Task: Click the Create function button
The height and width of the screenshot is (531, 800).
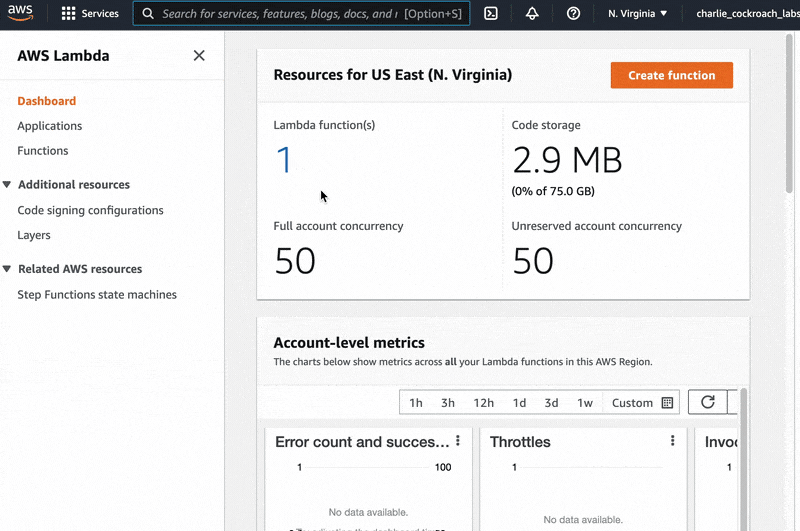Action: click(x=671, y=75)
